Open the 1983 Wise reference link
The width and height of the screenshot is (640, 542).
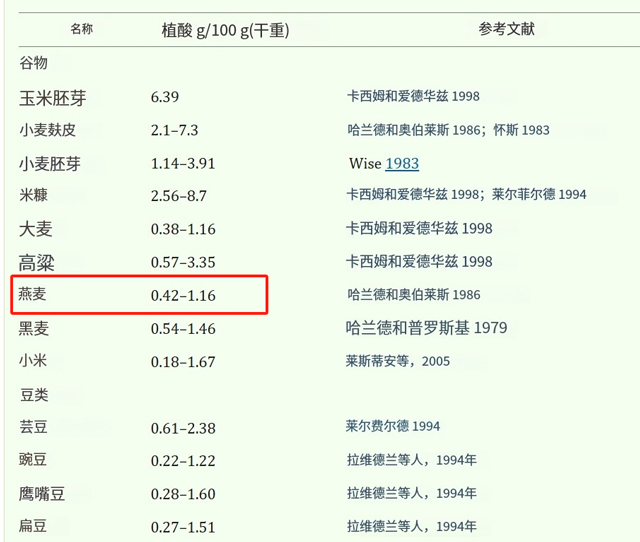tap(402, 163)
